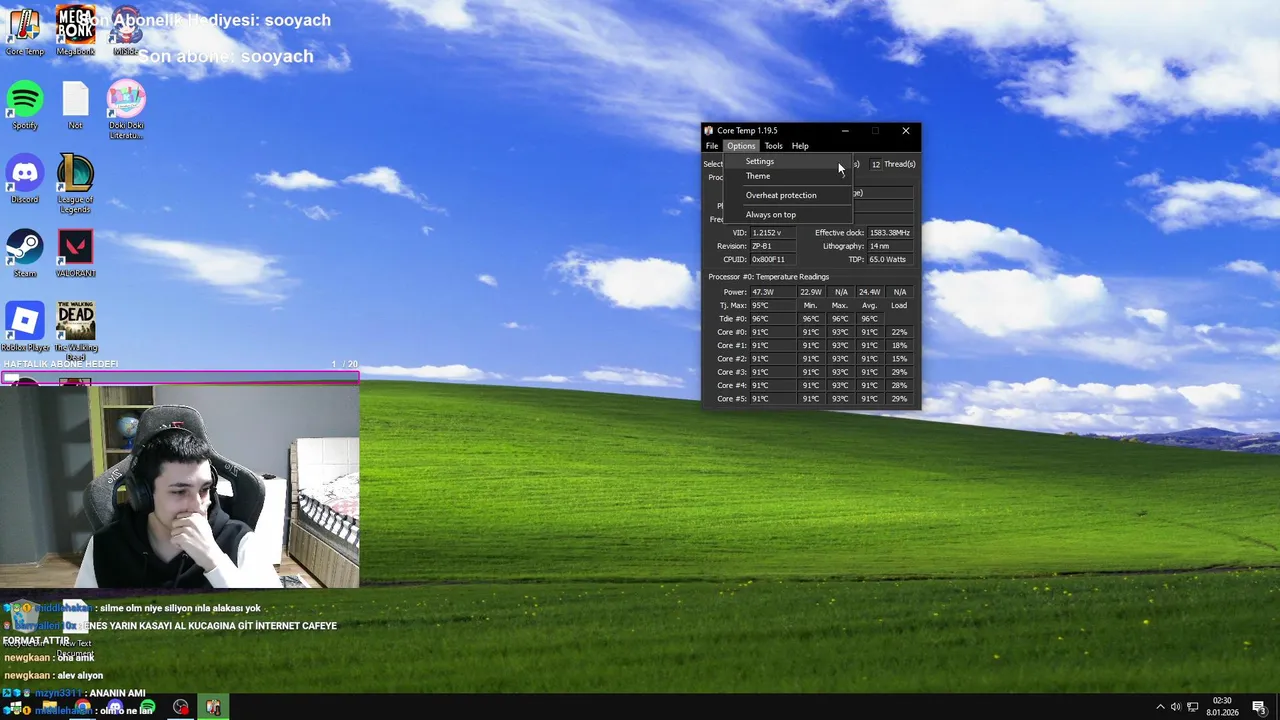This screenshot has width=1280, height=720.
Task: Click the Core Temp title bar icon
Action: point(709,130)
